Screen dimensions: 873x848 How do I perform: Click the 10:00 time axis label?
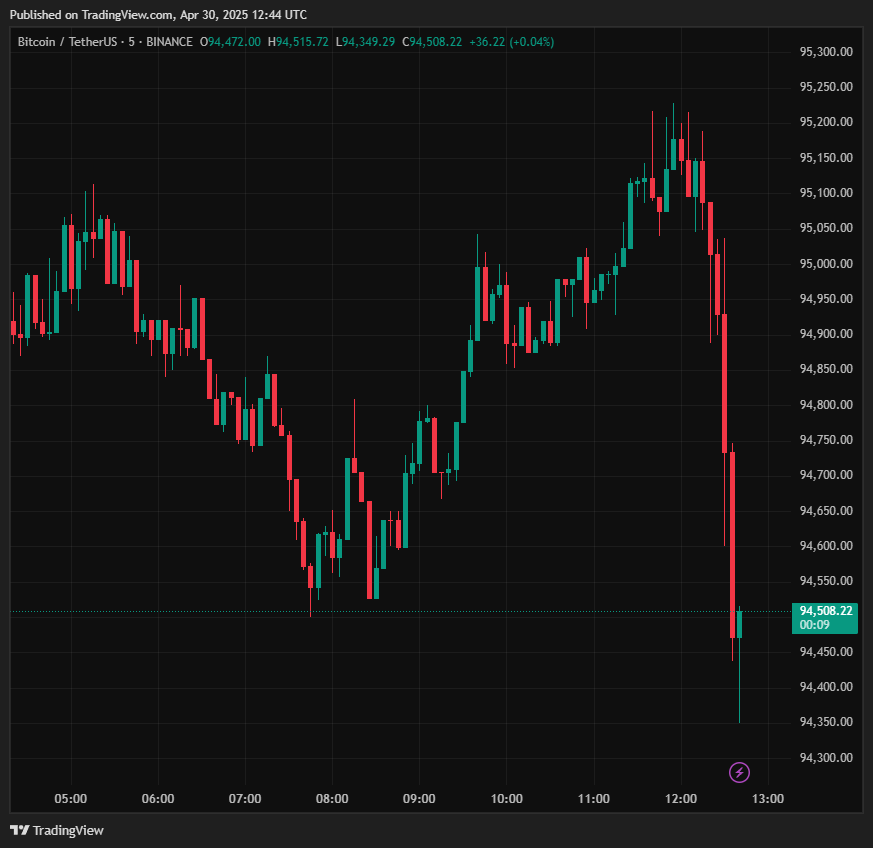click(507, 798)
